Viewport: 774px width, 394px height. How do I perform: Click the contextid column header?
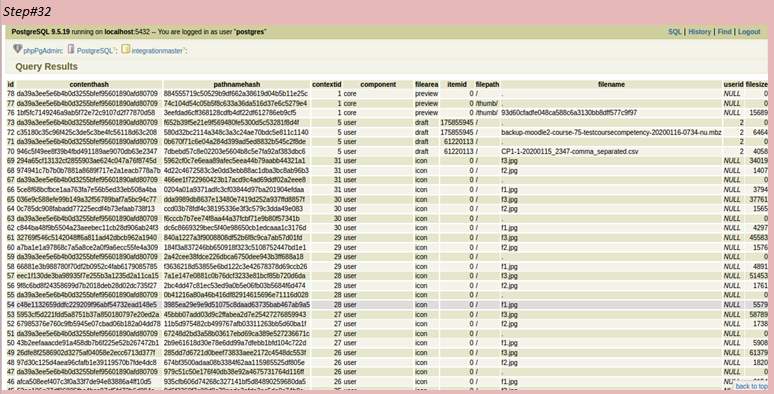pos(327,84)
